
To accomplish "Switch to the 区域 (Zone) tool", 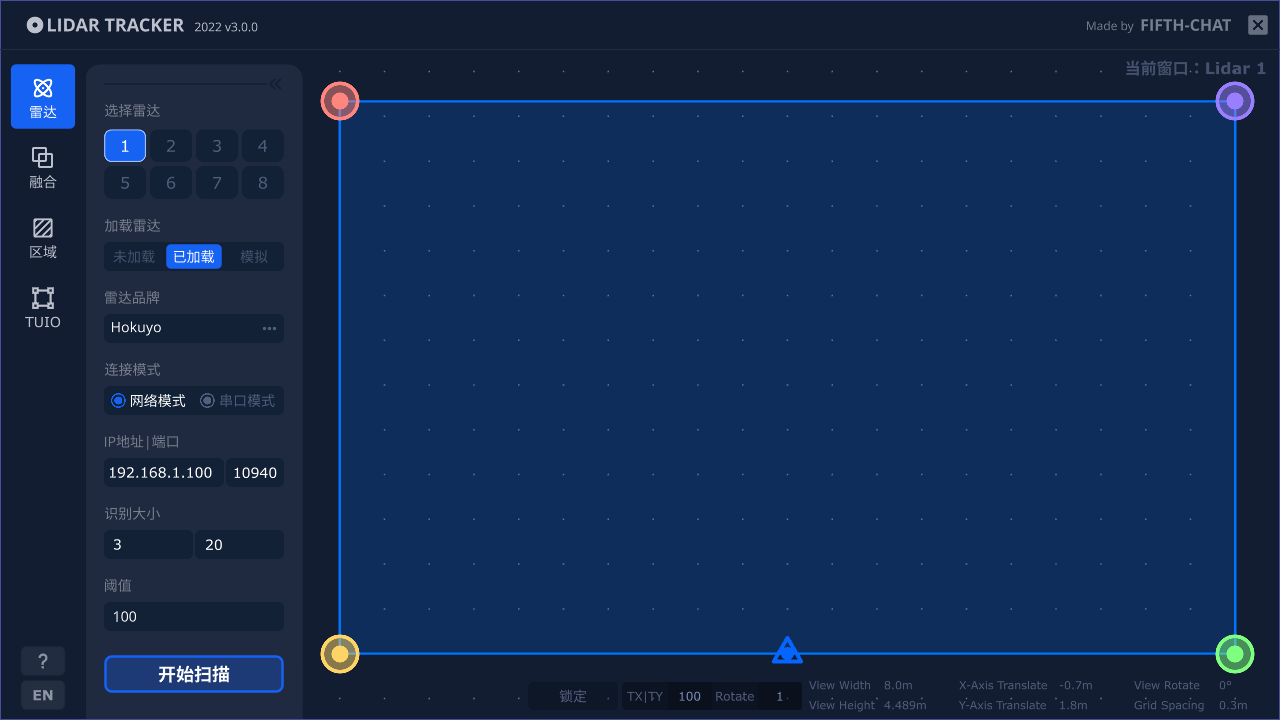I will click(42, 238).
